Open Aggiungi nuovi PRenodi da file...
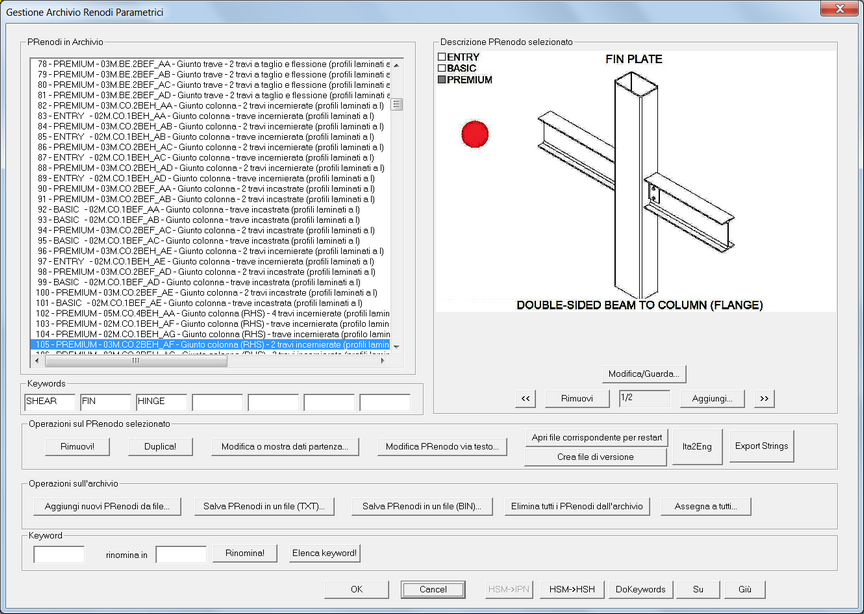The width and height of the screenshot is (864, 614). click(107, 506)
